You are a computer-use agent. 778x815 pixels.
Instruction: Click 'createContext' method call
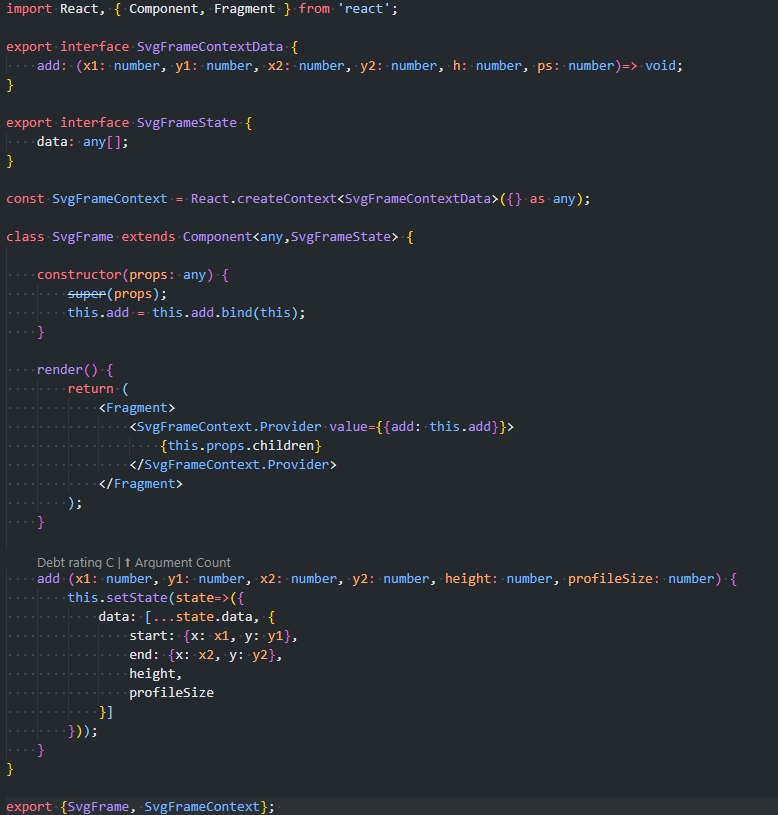[287, 199]
